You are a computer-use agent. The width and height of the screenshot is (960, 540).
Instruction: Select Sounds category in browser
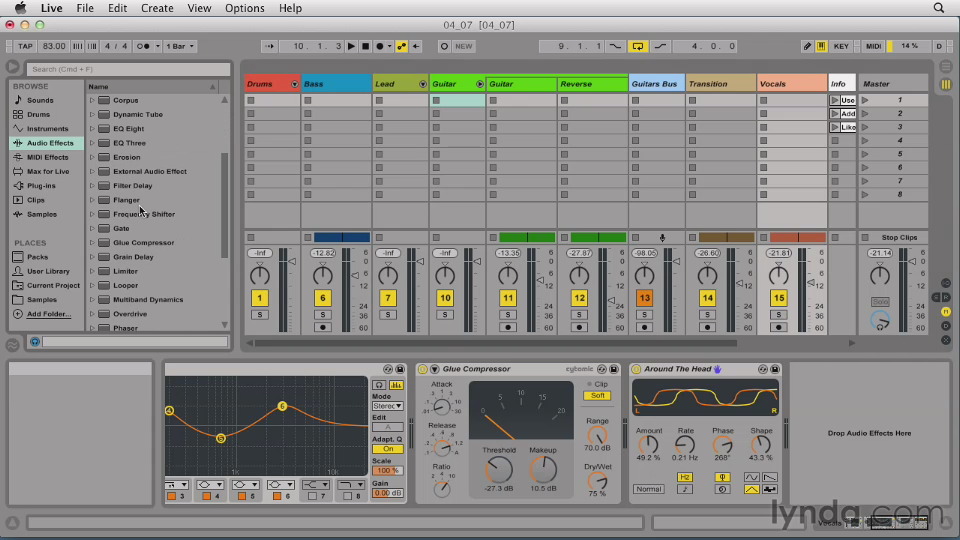(x=40, y=100)
